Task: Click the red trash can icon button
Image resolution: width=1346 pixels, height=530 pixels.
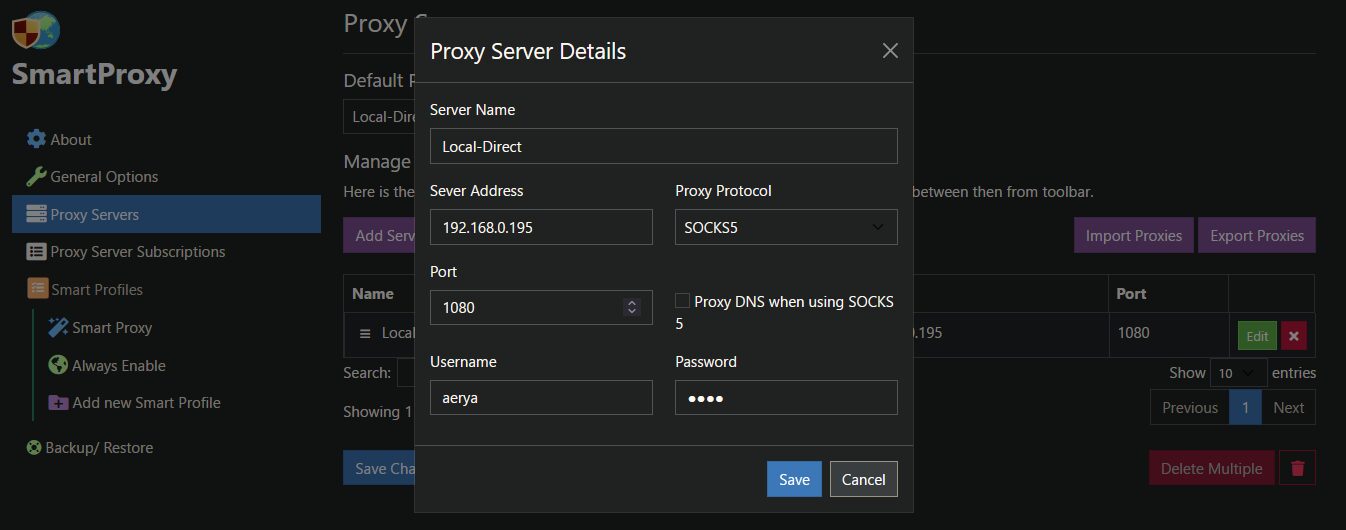Action: click(x=1298, y=468)
